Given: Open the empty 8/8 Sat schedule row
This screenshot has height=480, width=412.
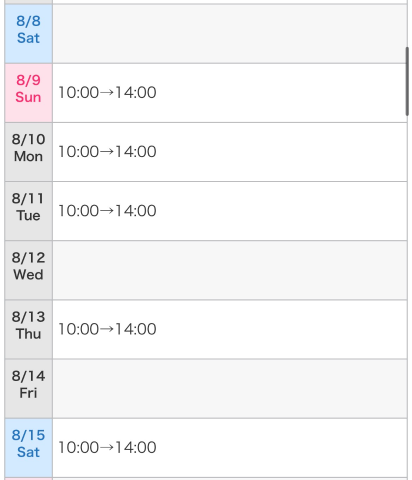Looking at the screenshot, I should click(x=230, y=33).
